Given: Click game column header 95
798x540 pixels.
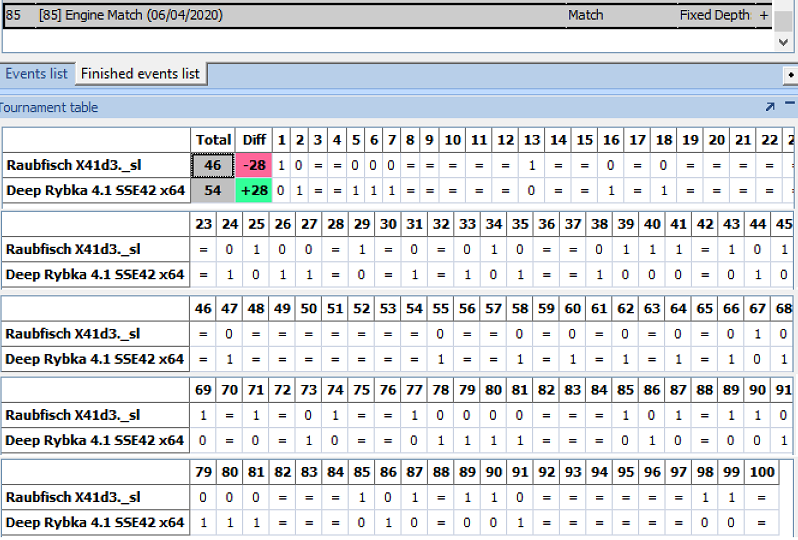Looking at the screenshot, I should point(626,472).
